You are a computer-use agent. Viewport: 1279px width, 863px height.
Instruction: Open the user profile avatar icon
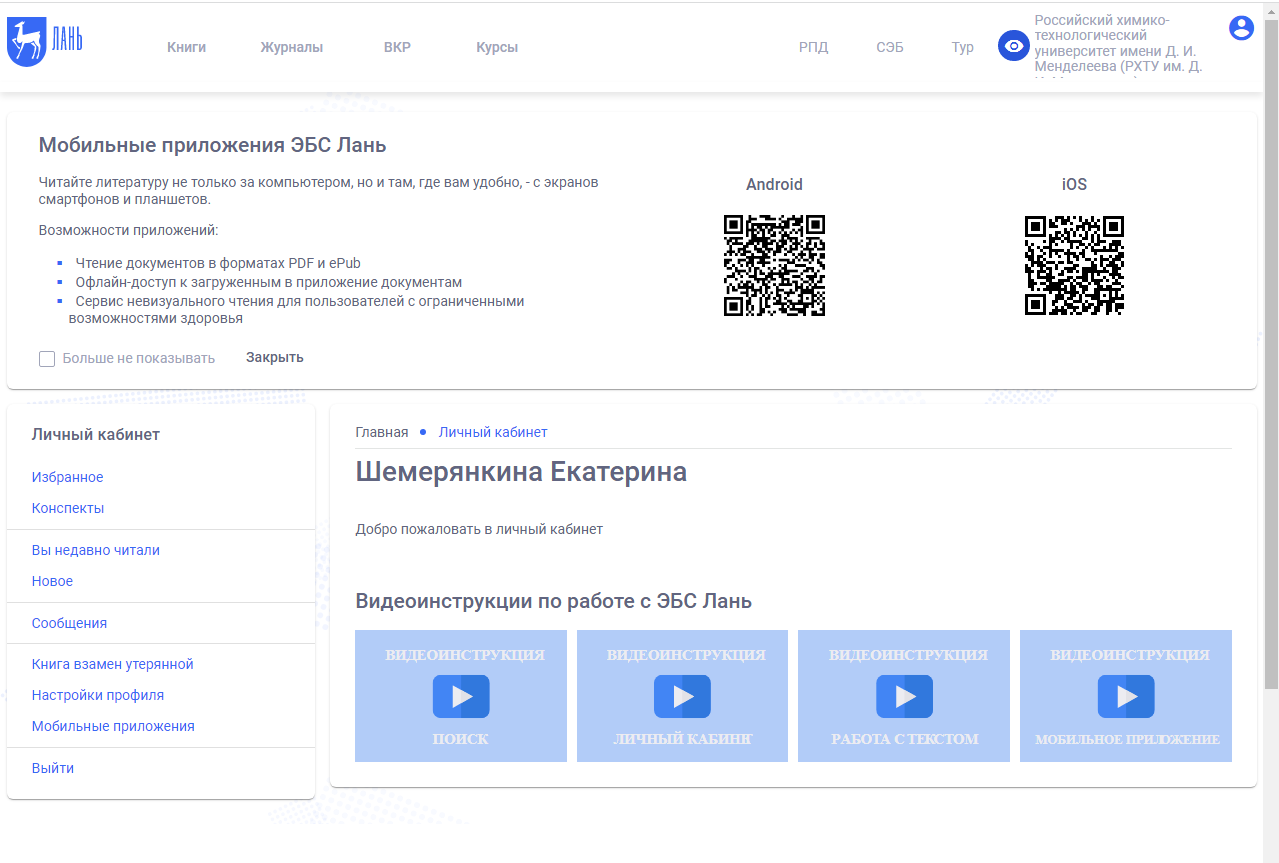coord(1241,28)
